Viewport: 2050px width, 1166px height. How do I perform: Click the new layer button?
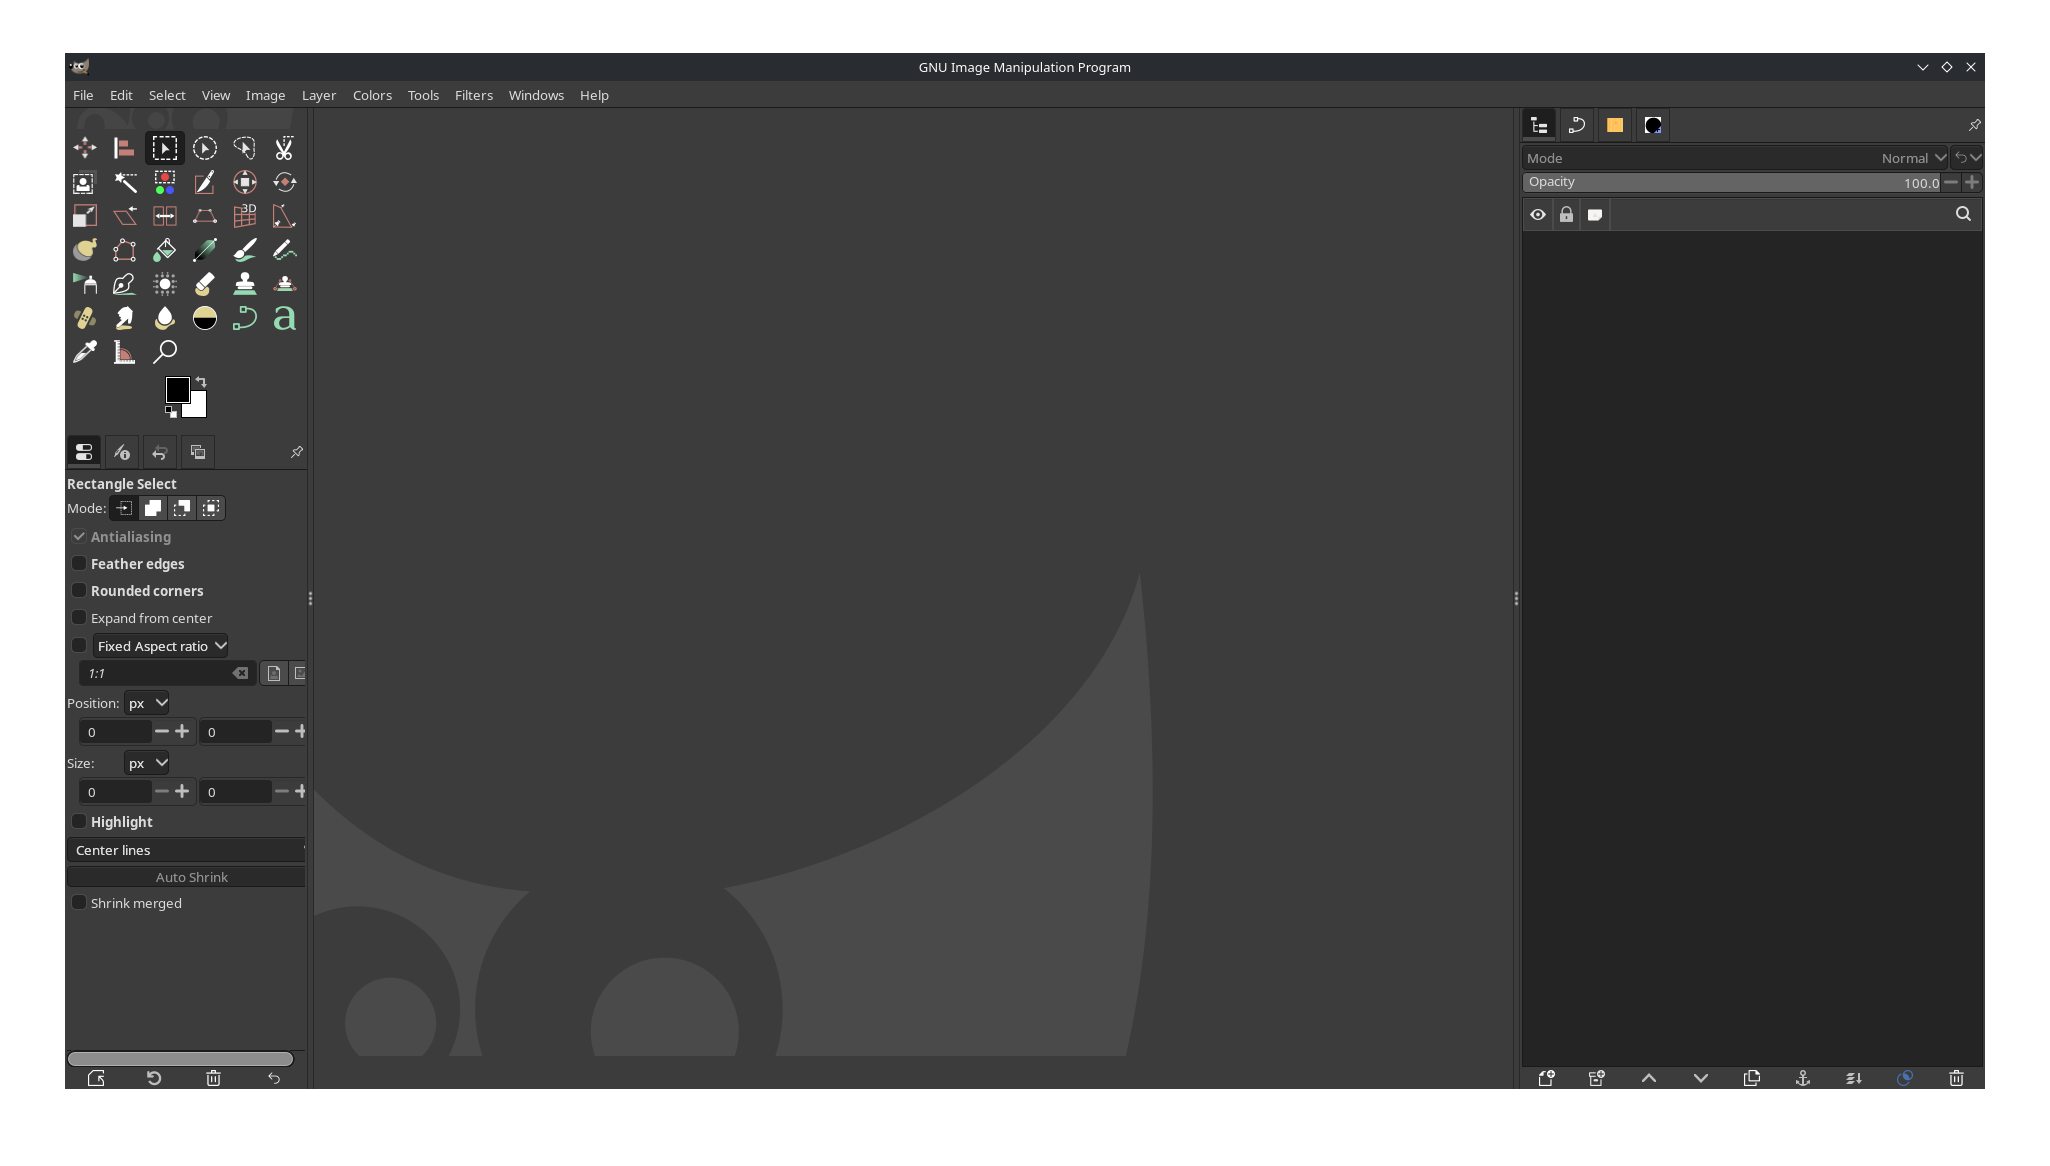pos(1547,1078)
